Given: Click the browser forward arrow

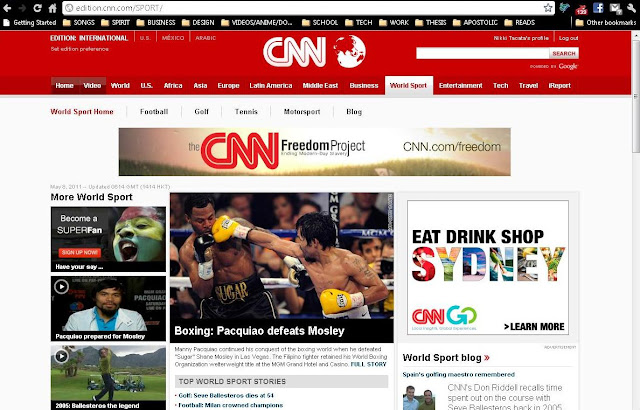Looking at the screenshot, I should [22, 8].
